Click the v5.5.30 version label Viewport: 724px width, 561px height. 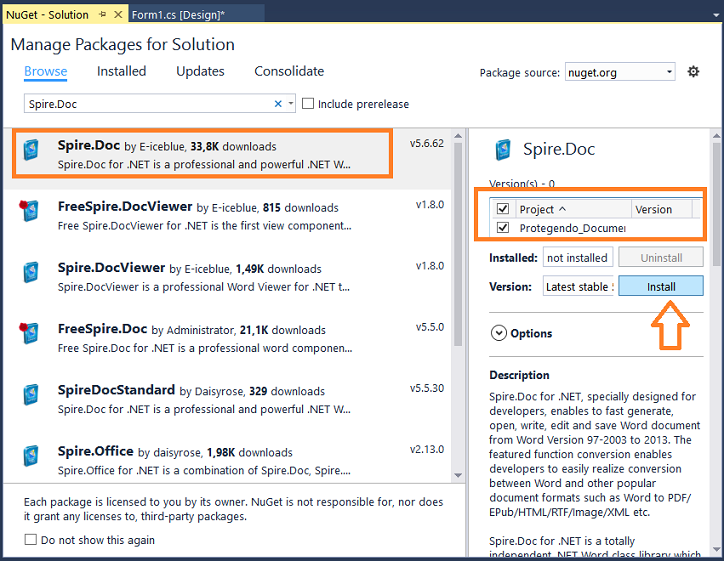coord(427,388)
